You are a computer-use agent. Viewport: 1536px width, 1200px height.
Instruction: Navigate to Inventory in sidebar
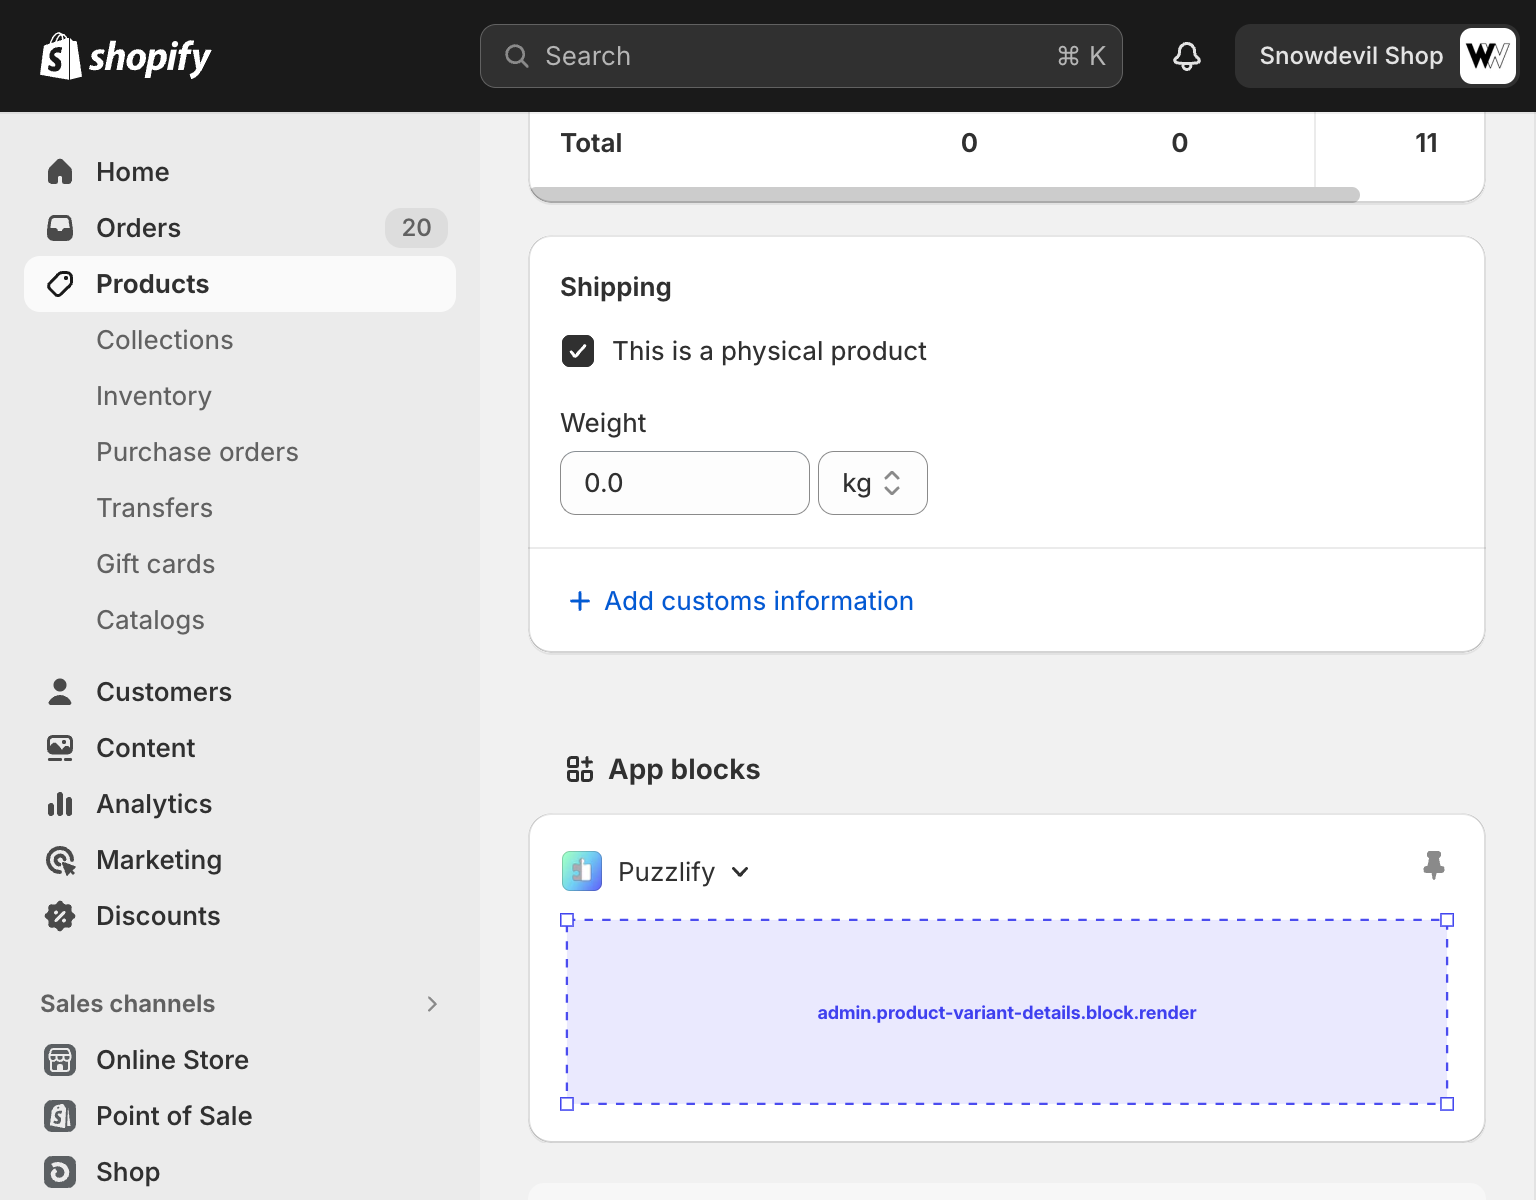(x=153, y=396)
